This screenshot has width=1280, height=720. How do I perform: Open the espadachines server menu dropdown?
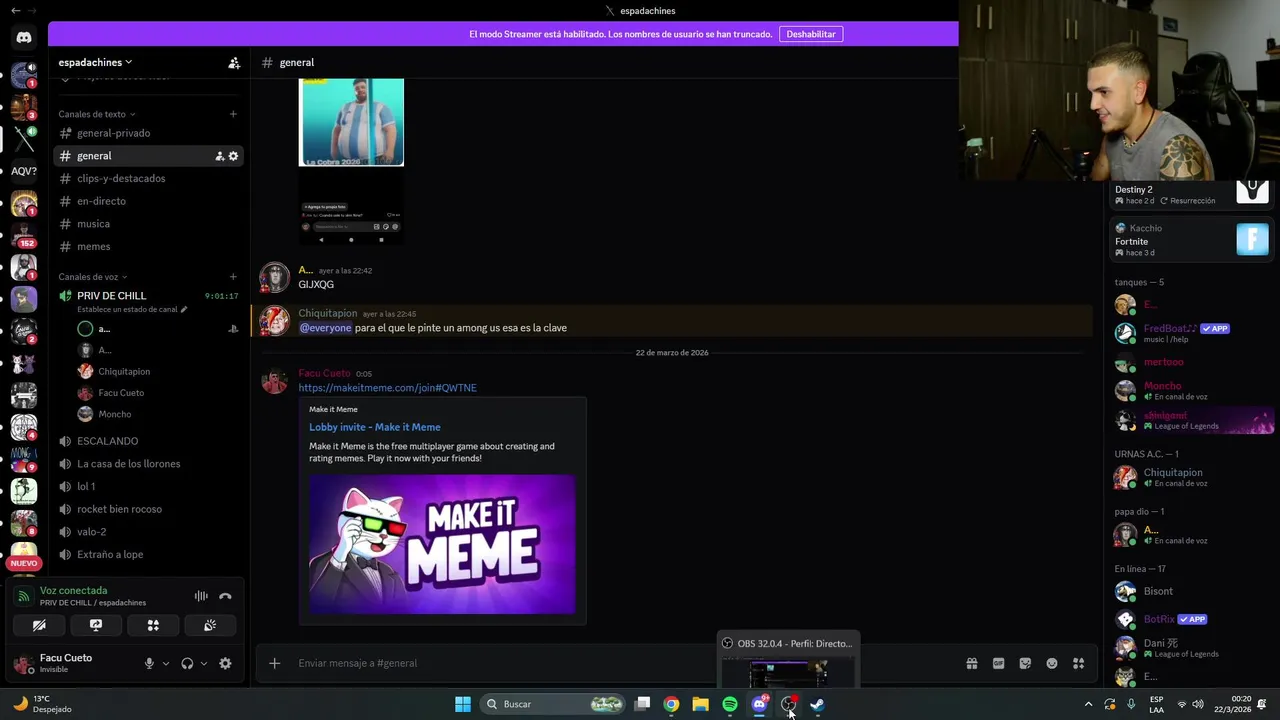coord(95,63)
